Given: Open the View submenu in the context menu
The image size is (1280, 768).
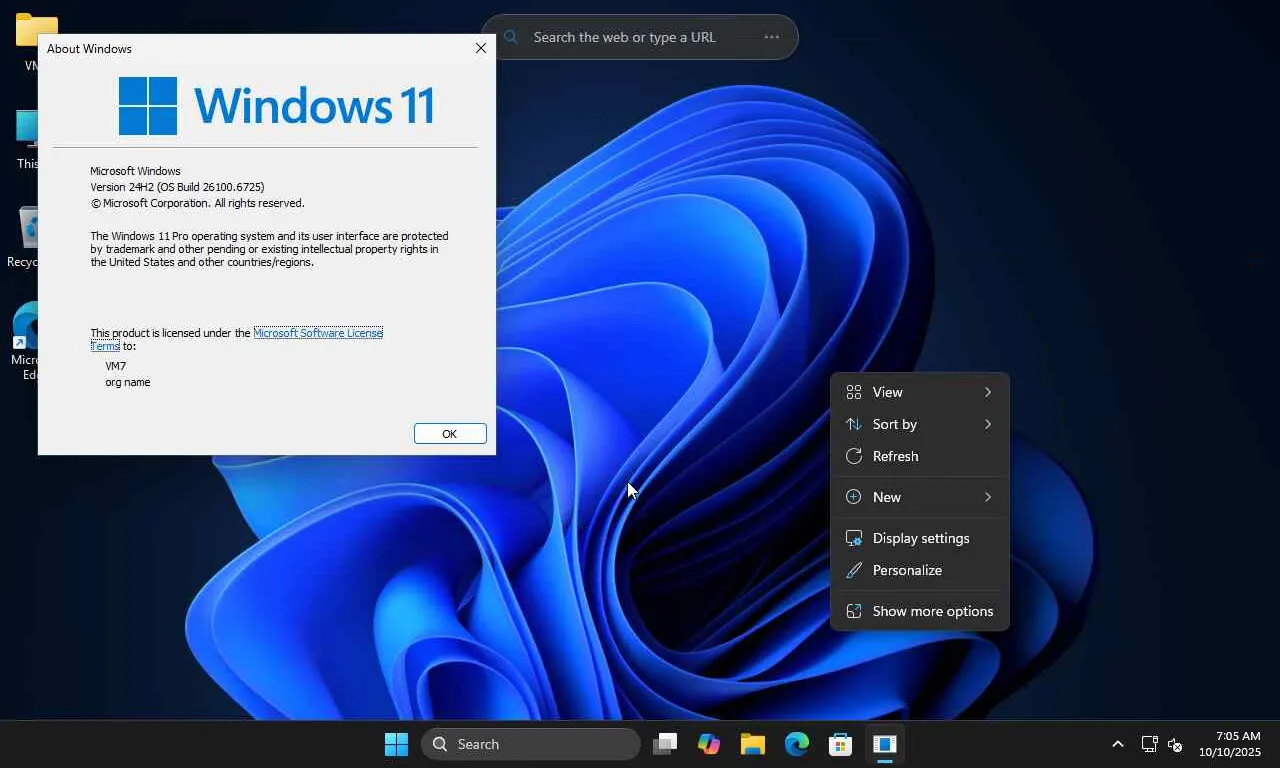Looking at the screenshot, I should point(919,392).
